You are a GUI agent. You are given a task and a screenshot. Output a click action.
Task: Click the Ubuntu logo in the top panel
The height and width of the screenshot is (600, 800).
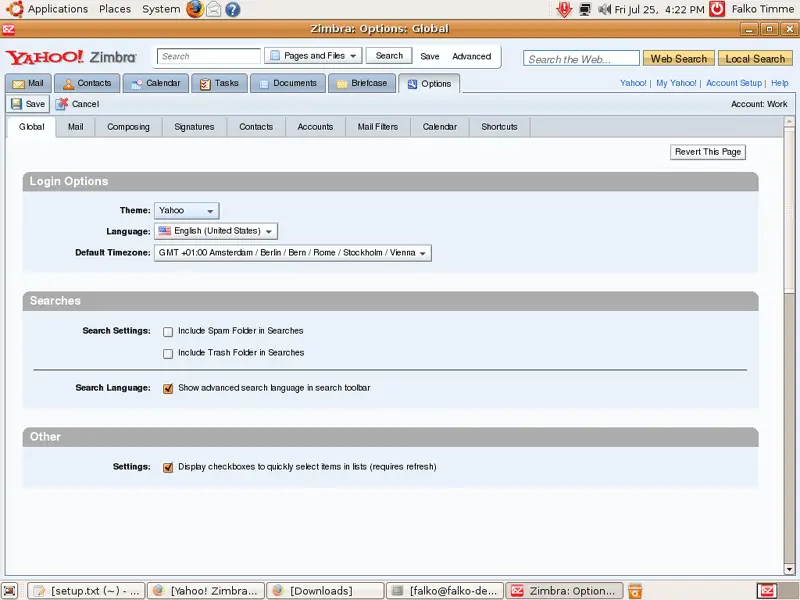14,9
